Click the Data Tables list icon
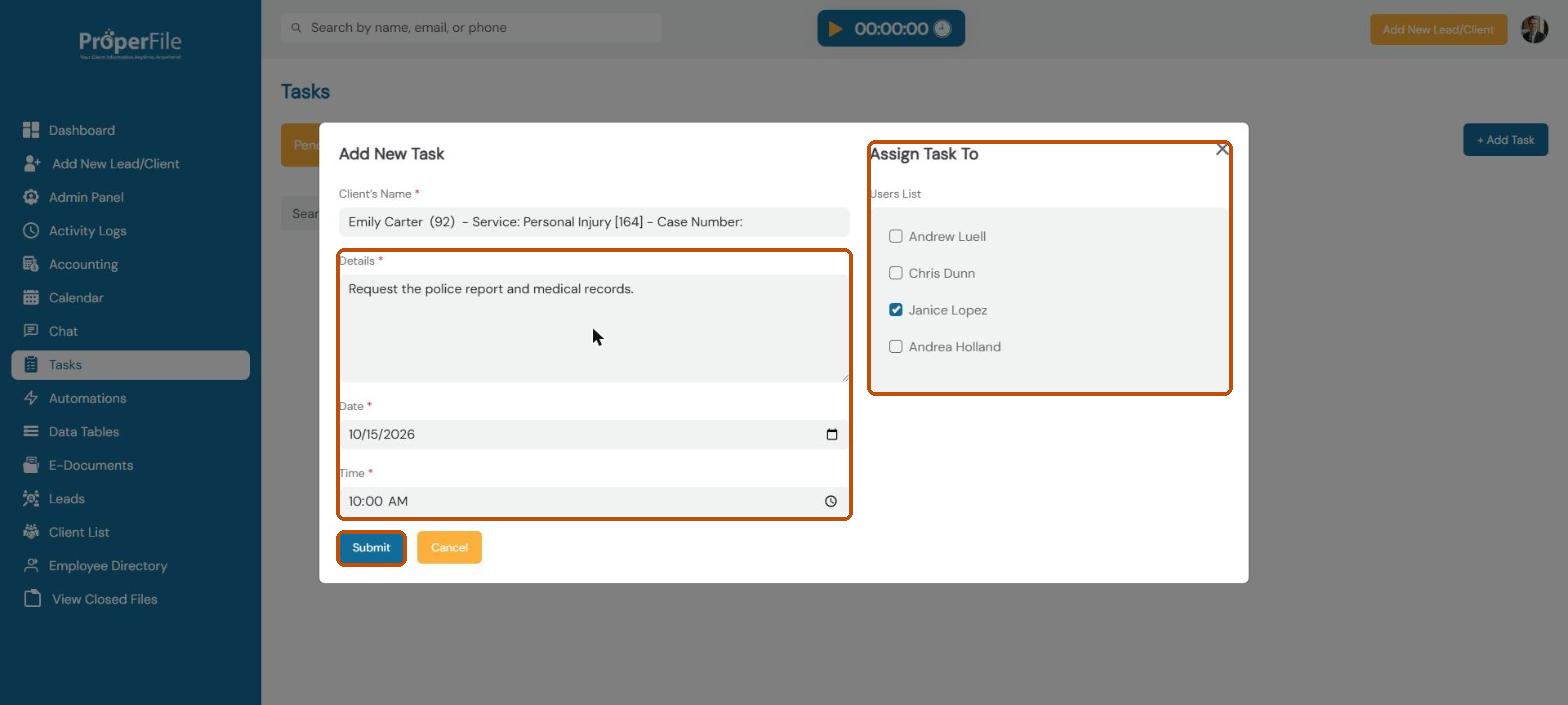The width and height of the screenshot is (1568, 705). pos(31,432)
